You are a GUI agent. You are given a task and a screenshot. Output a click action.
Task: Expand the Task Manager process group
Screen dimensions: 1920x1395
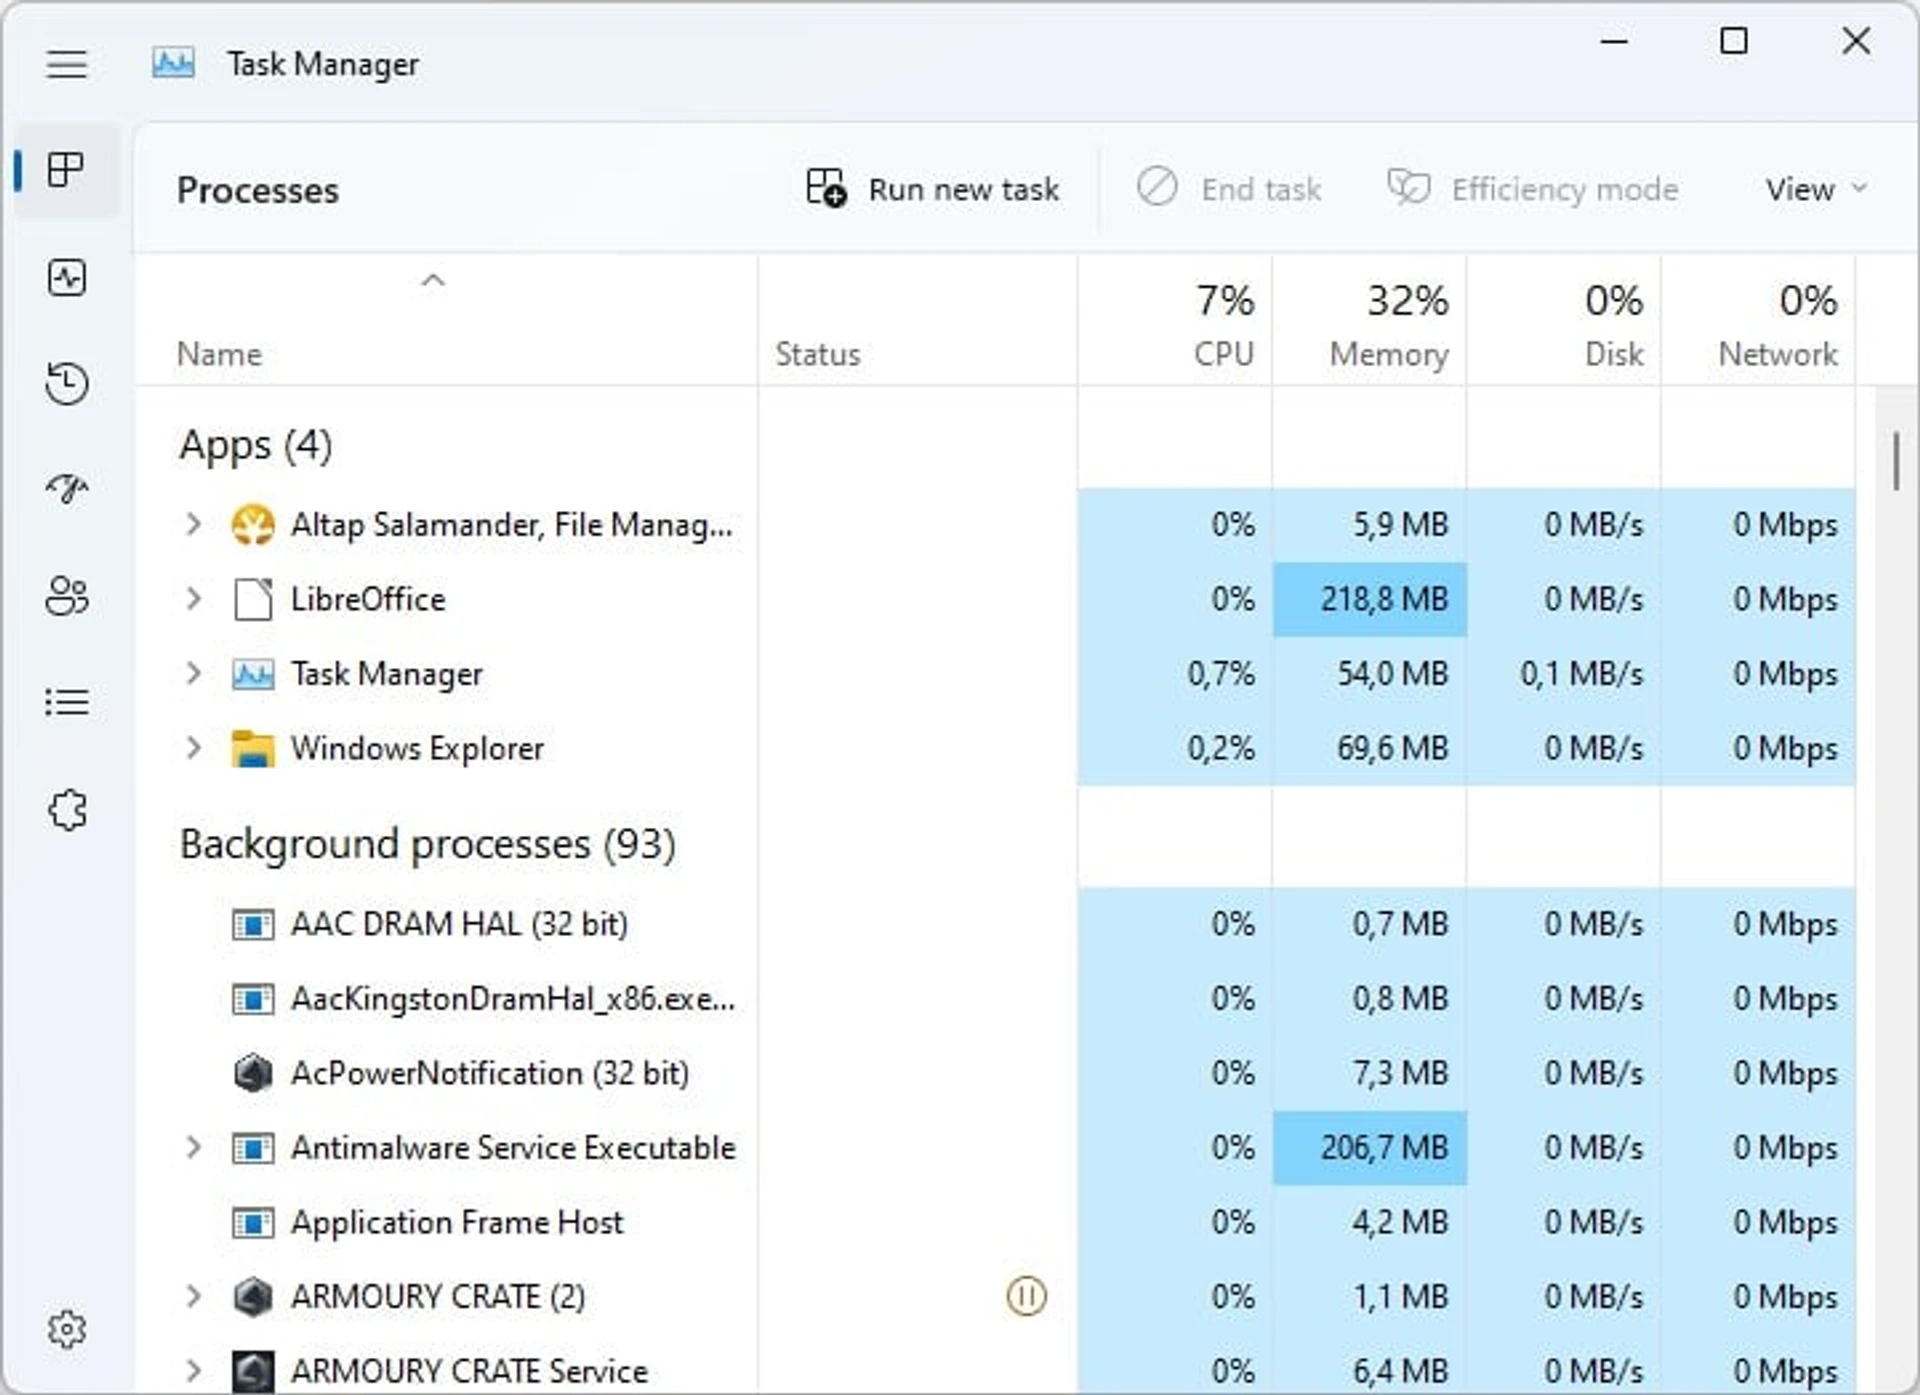[x=193, y=673]
